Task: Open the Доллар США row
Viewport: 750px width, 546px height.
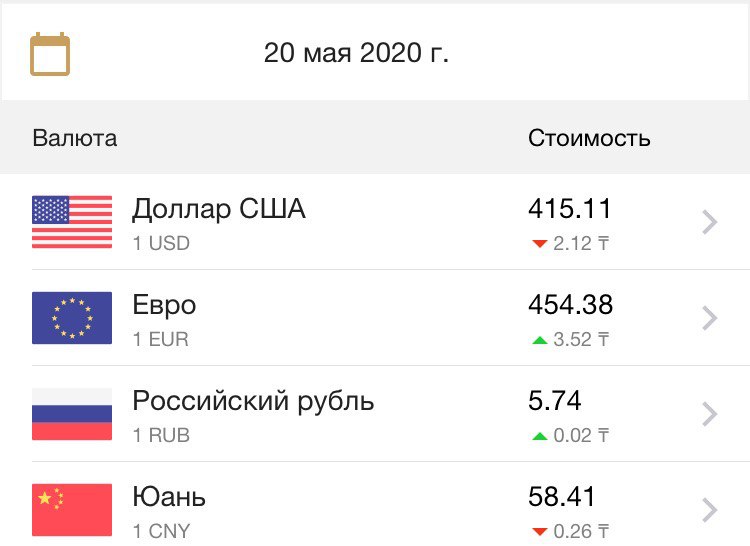Action: tap(375, 222)
